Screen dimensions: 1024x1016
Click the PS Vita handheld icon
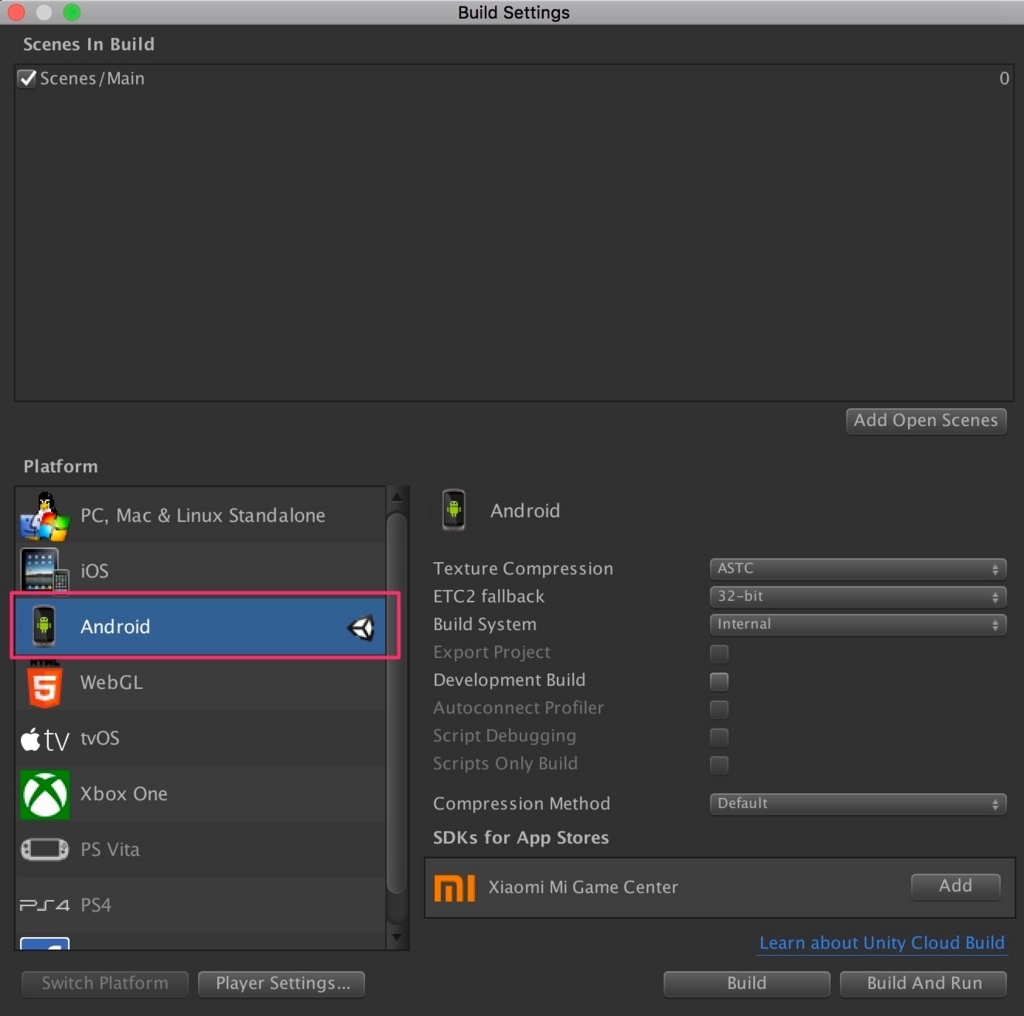44,849
